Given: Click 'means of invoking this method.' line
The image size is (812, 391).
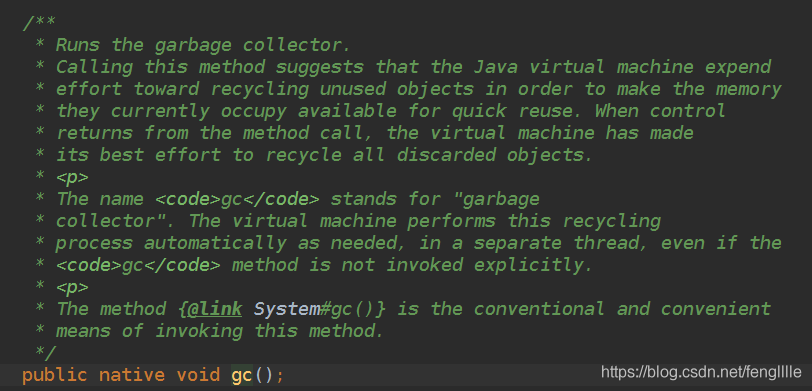Looking at the screenshot, I should point(220,331).
